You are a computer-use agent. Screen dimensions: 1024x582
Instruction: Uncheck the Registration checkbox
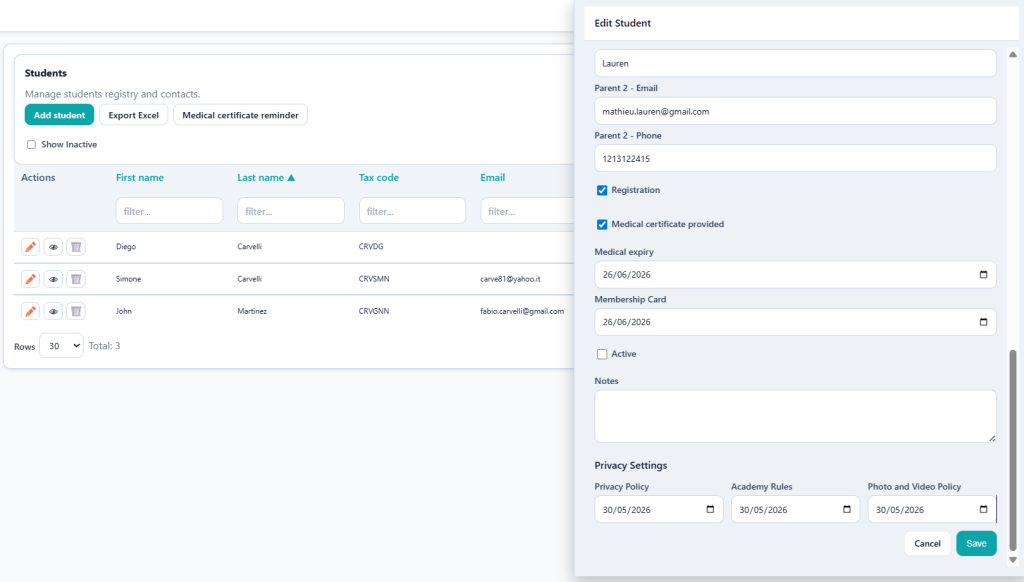coord(600,190)
